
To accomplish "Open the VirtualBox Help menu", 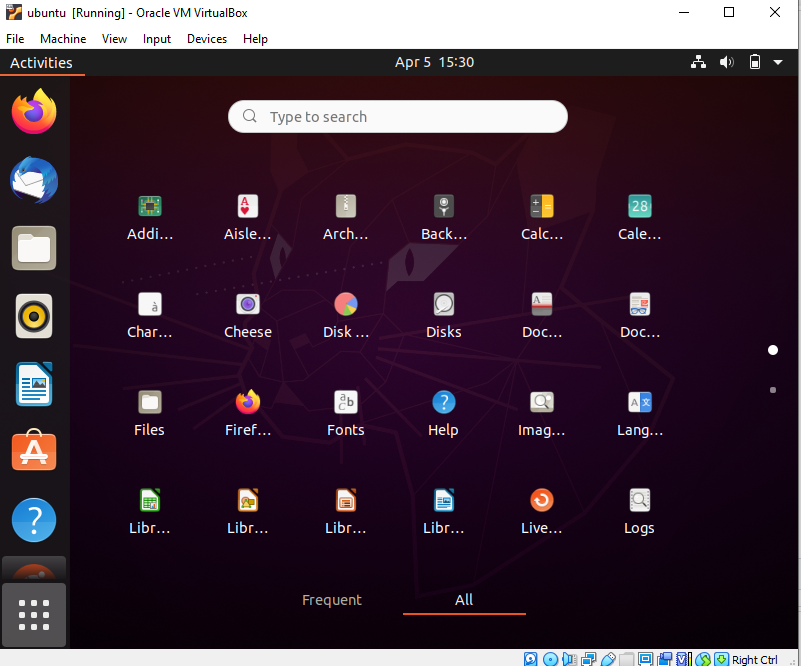I will [255, 39].
